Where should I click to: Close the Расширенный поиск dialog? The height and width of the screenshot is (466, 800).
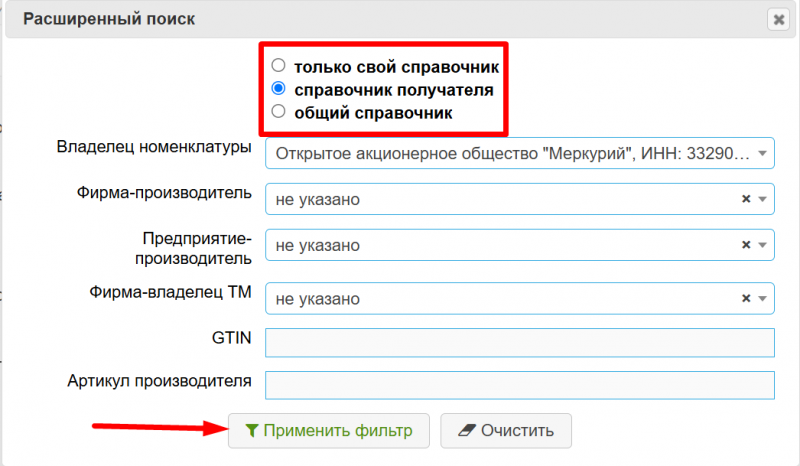tap(777, 19)
